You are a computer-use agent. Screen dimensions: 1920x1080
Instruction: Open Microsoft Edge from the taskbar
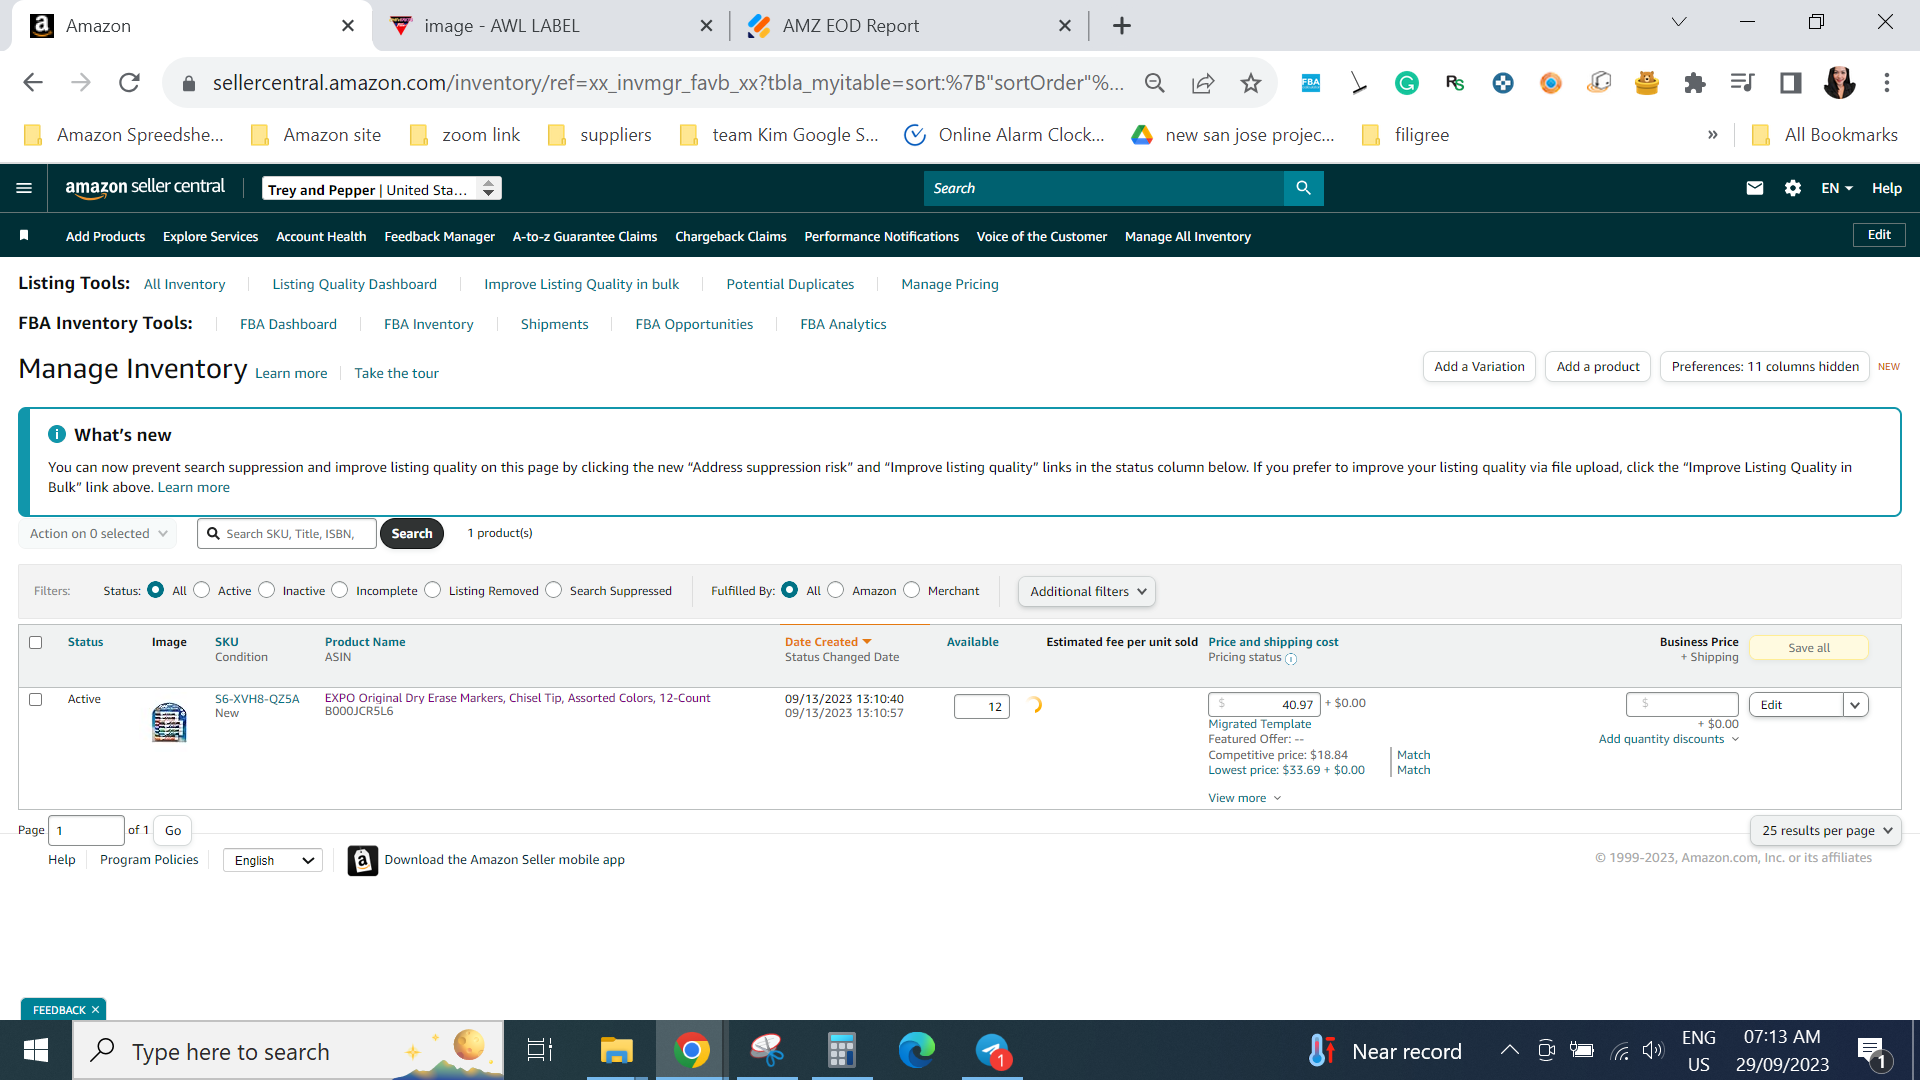916,1050
